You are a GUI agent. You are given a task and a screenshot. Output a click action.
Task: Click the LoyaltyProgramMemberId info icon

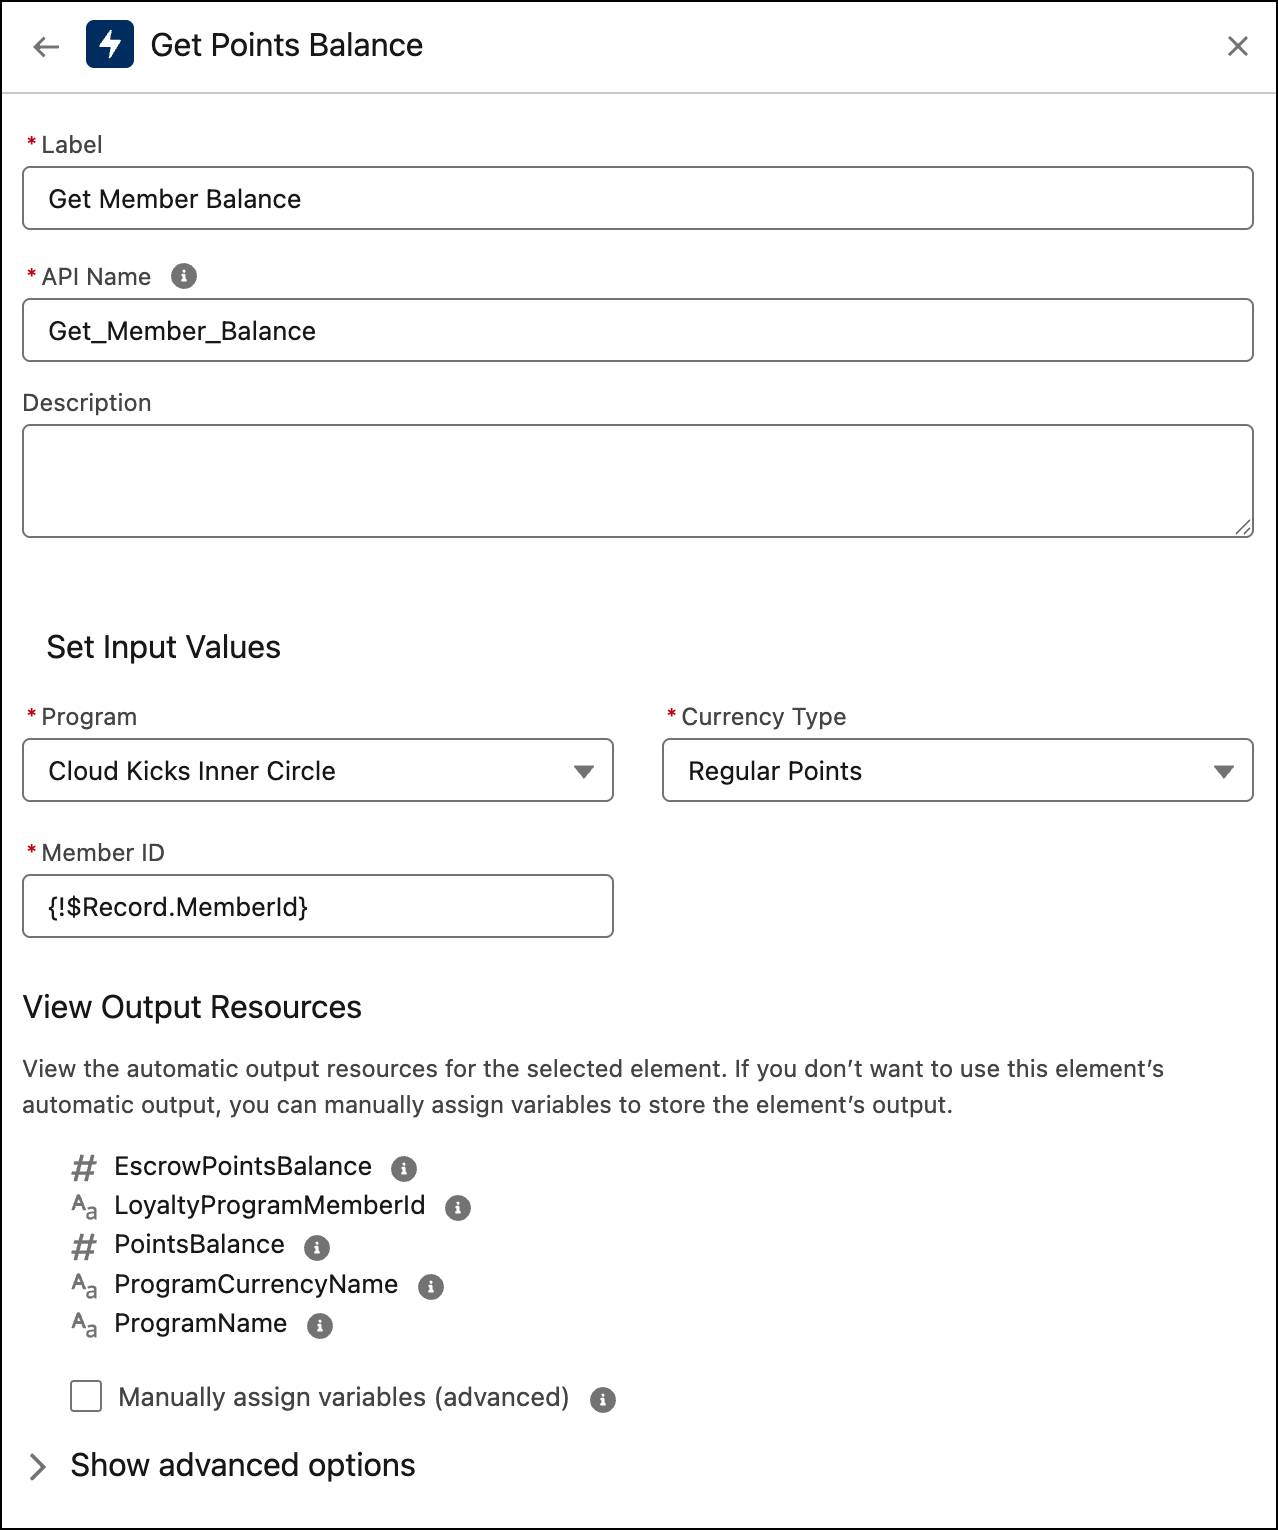click(458, 1207)
